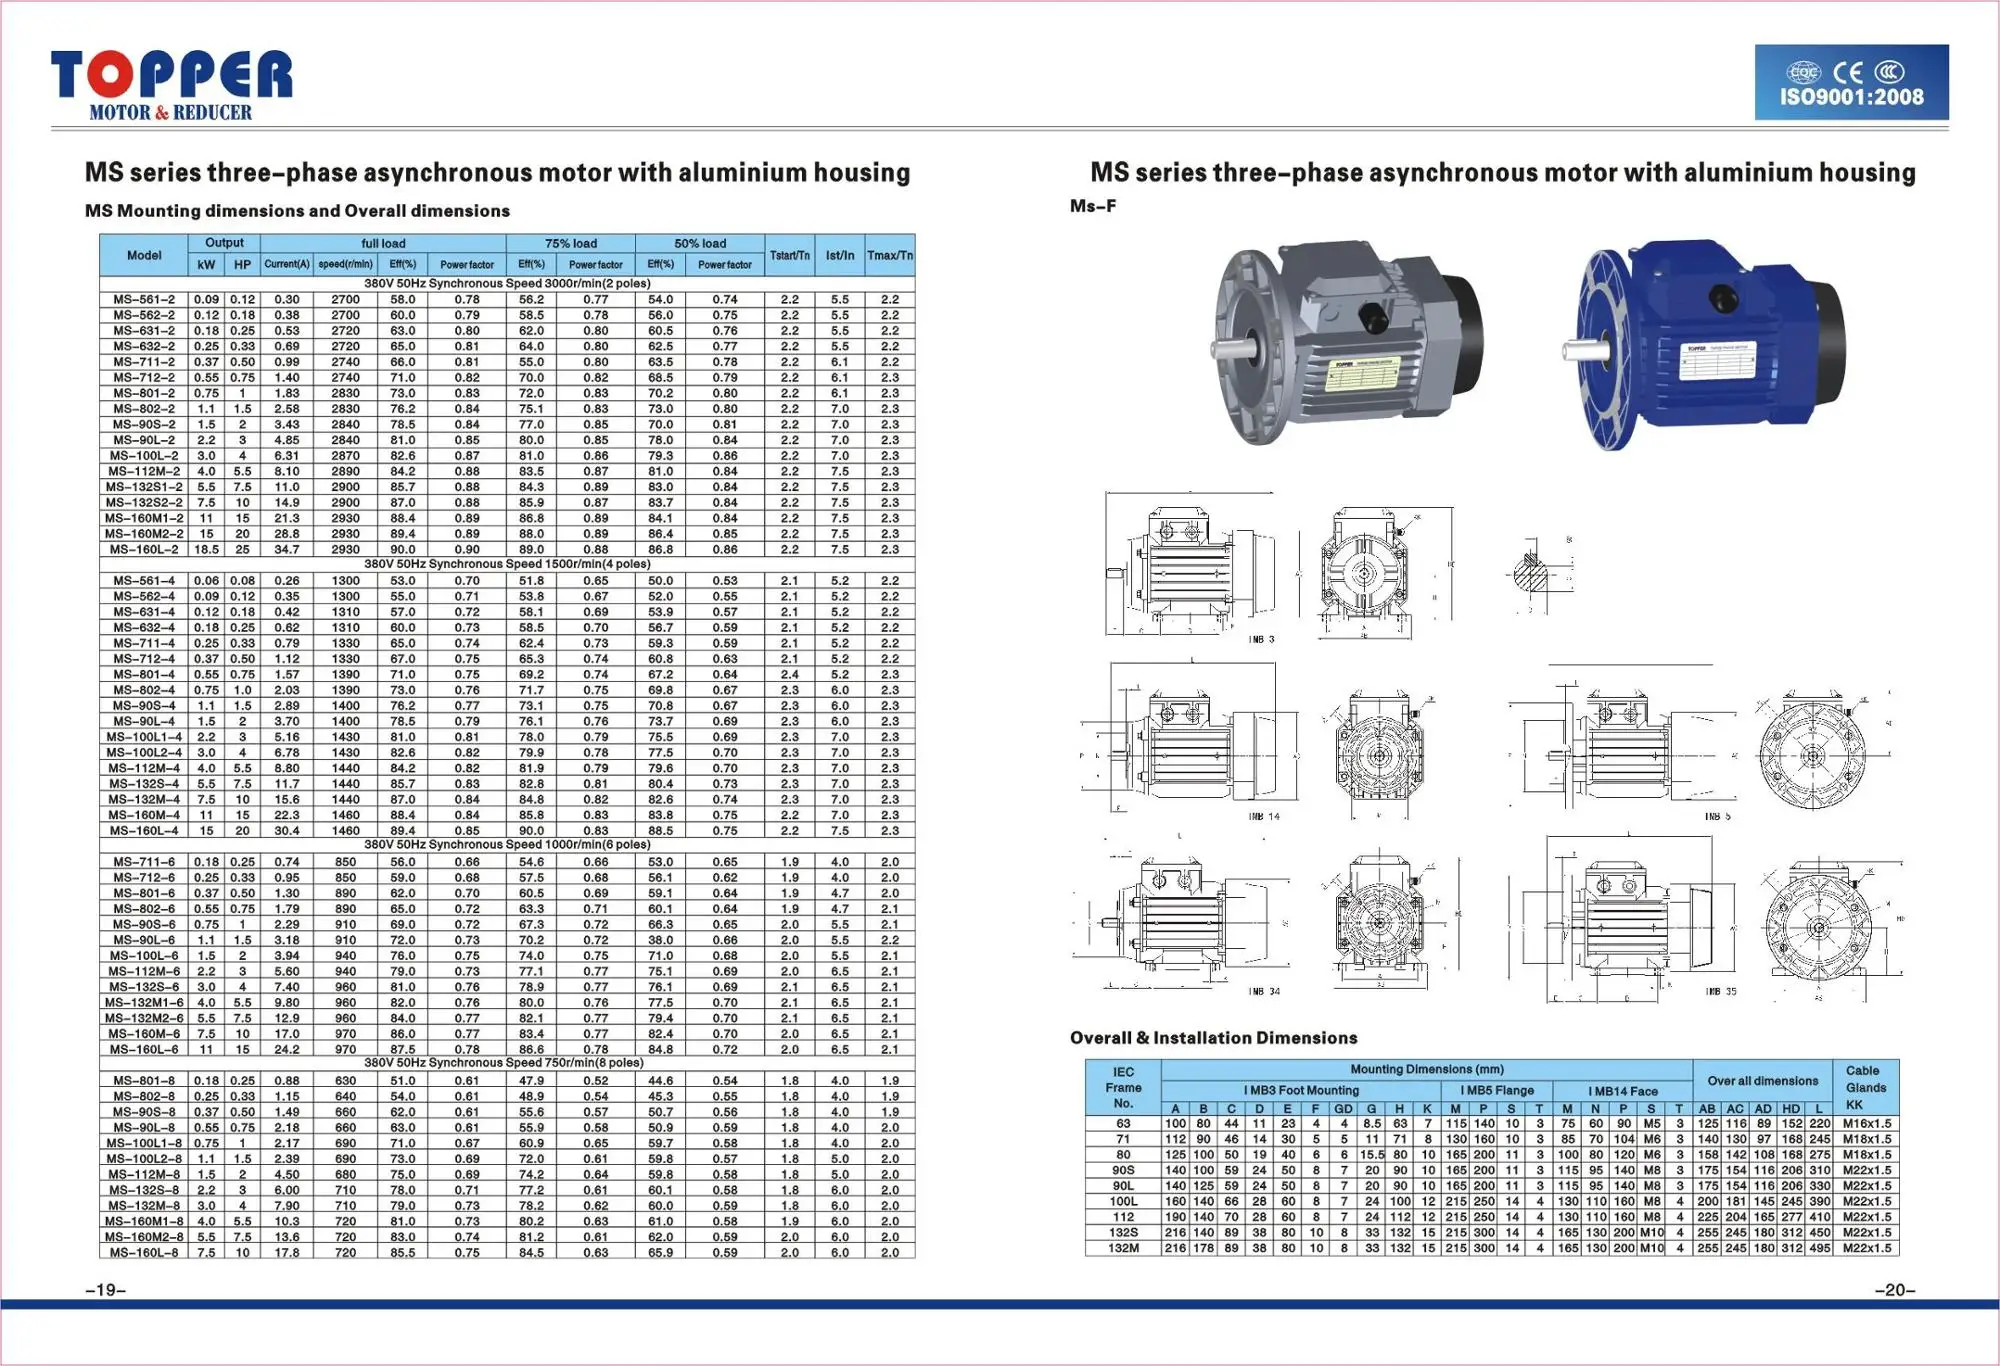Click the IEC Frame No. header cell
This screenshot has width=2000, height=1366.
[x=1123, y=1087]
